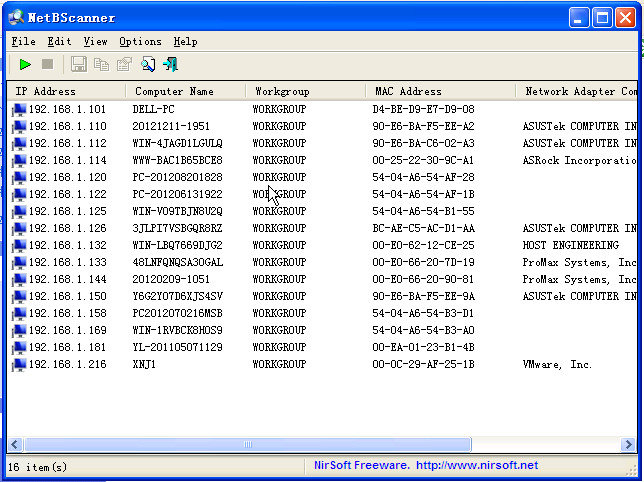The height and width of the screenshot is (482, 644).
Task: Click the Copy toolbar icon
Action: tap(101, 65)
